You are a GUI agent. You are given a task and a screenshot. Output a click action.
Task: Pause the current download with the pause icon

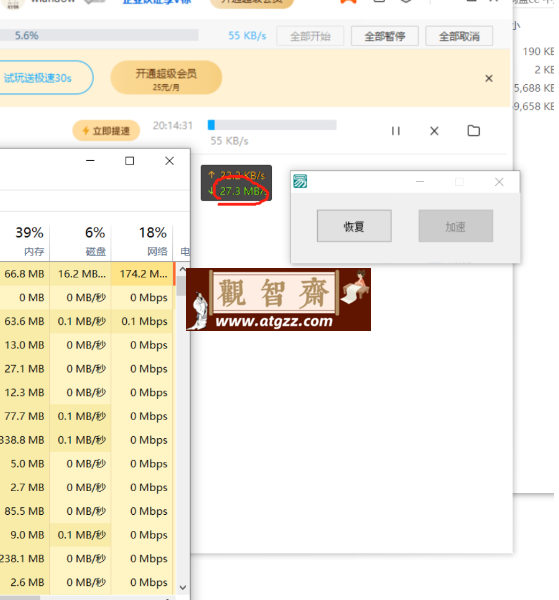click(396, 131)
